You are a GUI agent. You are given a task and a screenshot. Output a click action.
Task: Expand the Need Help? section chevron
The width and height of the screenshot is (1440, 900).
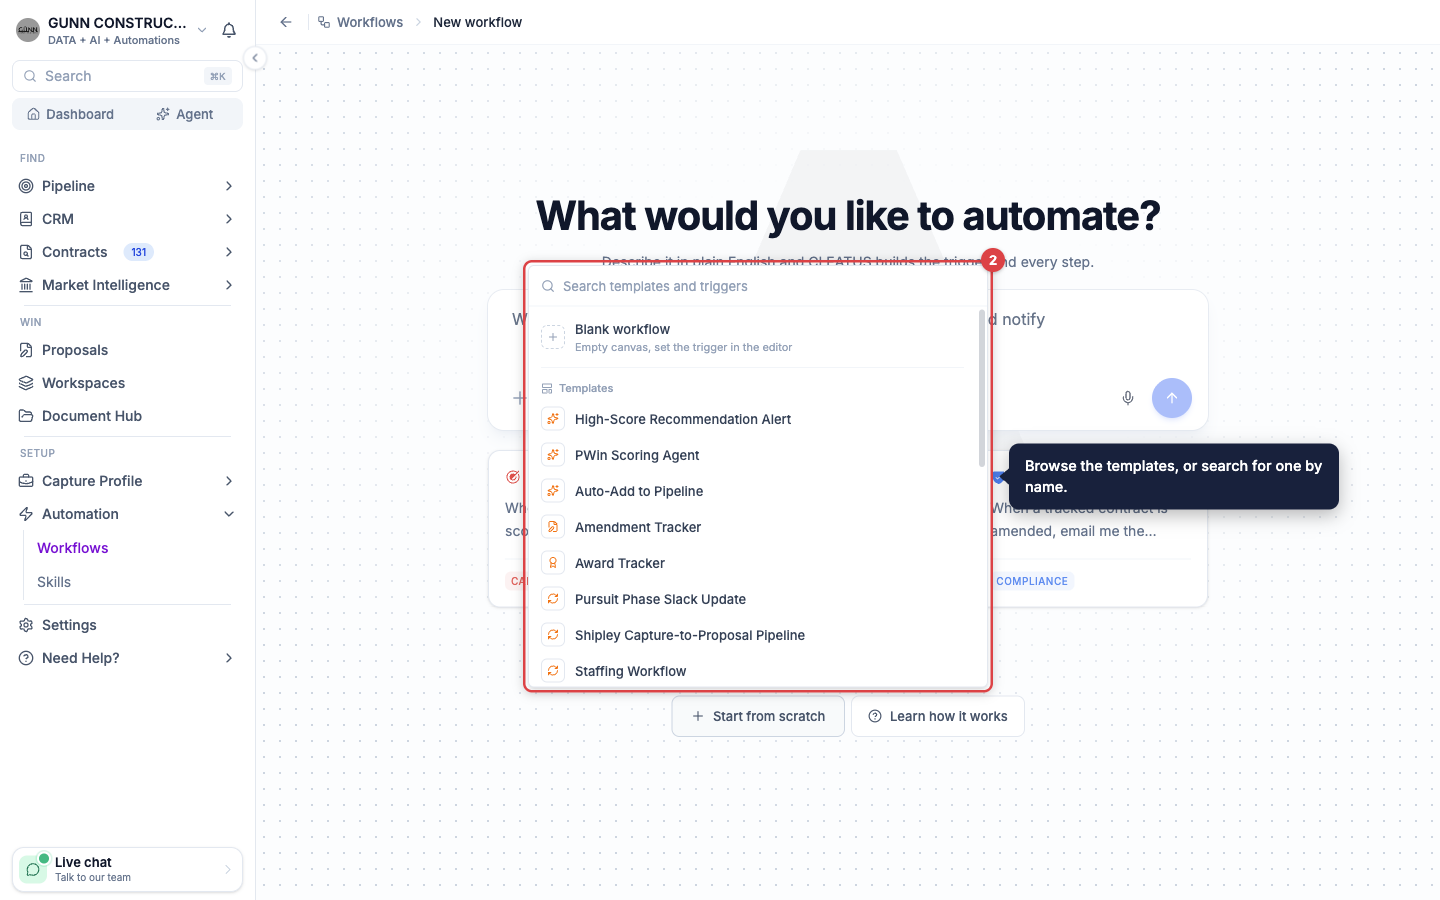pyautogui.click(x=229, y=658)
